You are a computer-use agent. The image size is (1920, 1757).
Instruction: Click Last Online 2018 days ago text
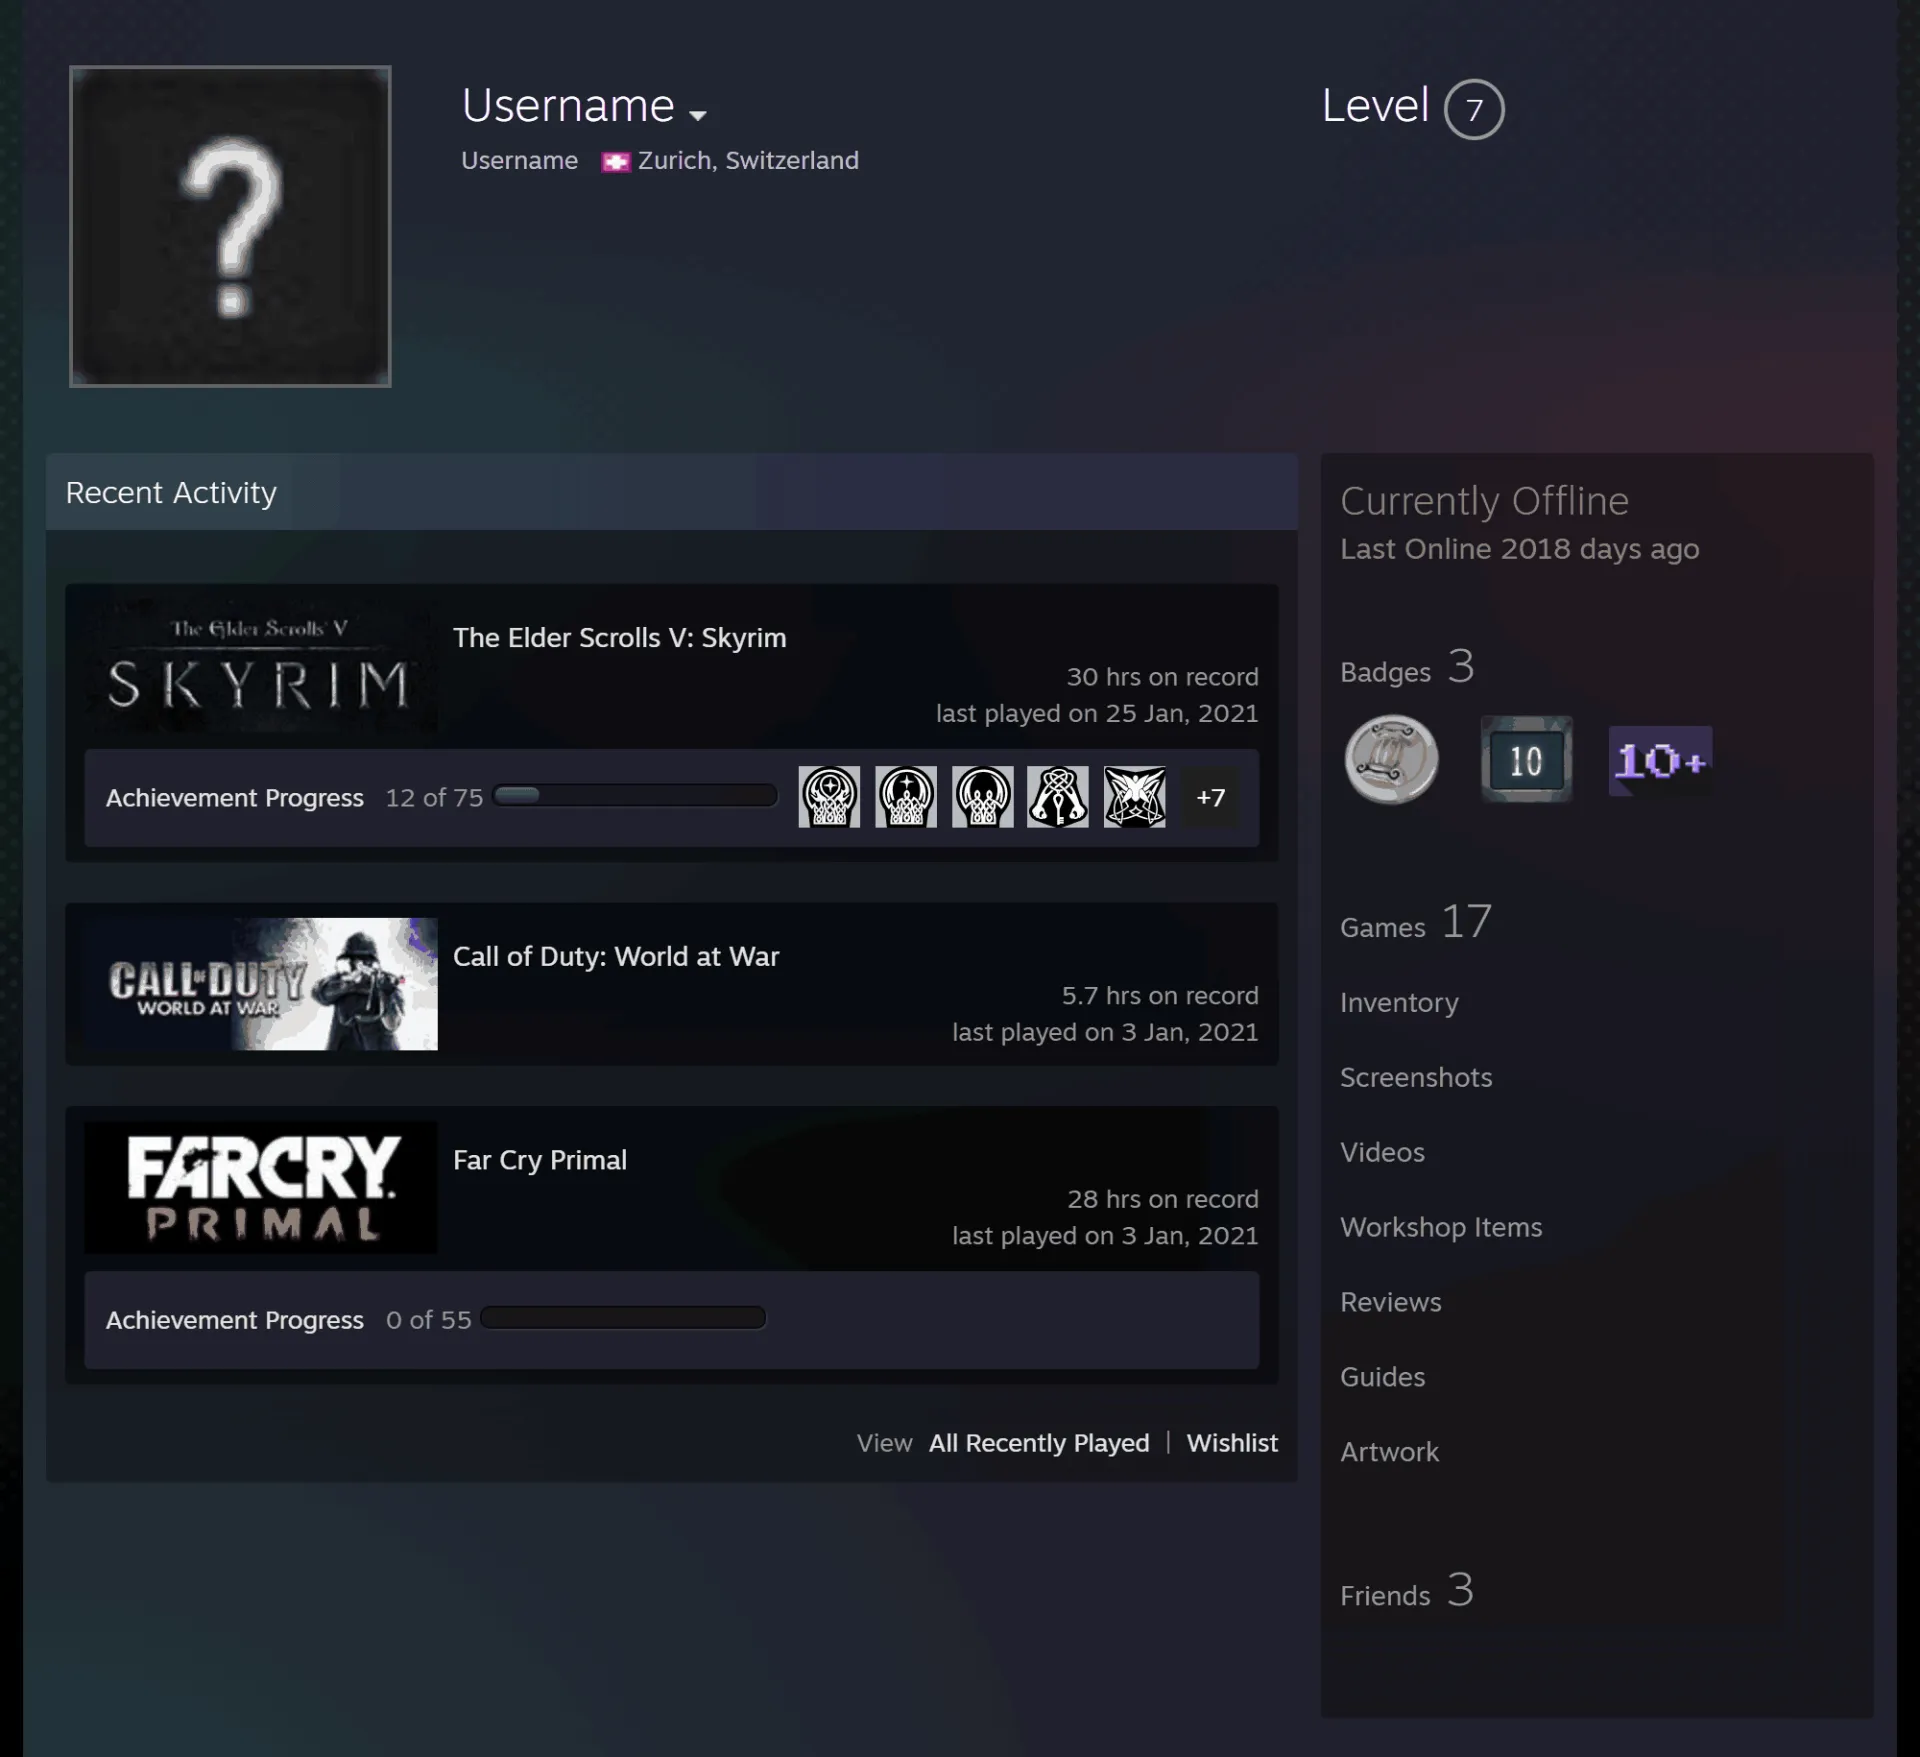tap(1519, 549)
